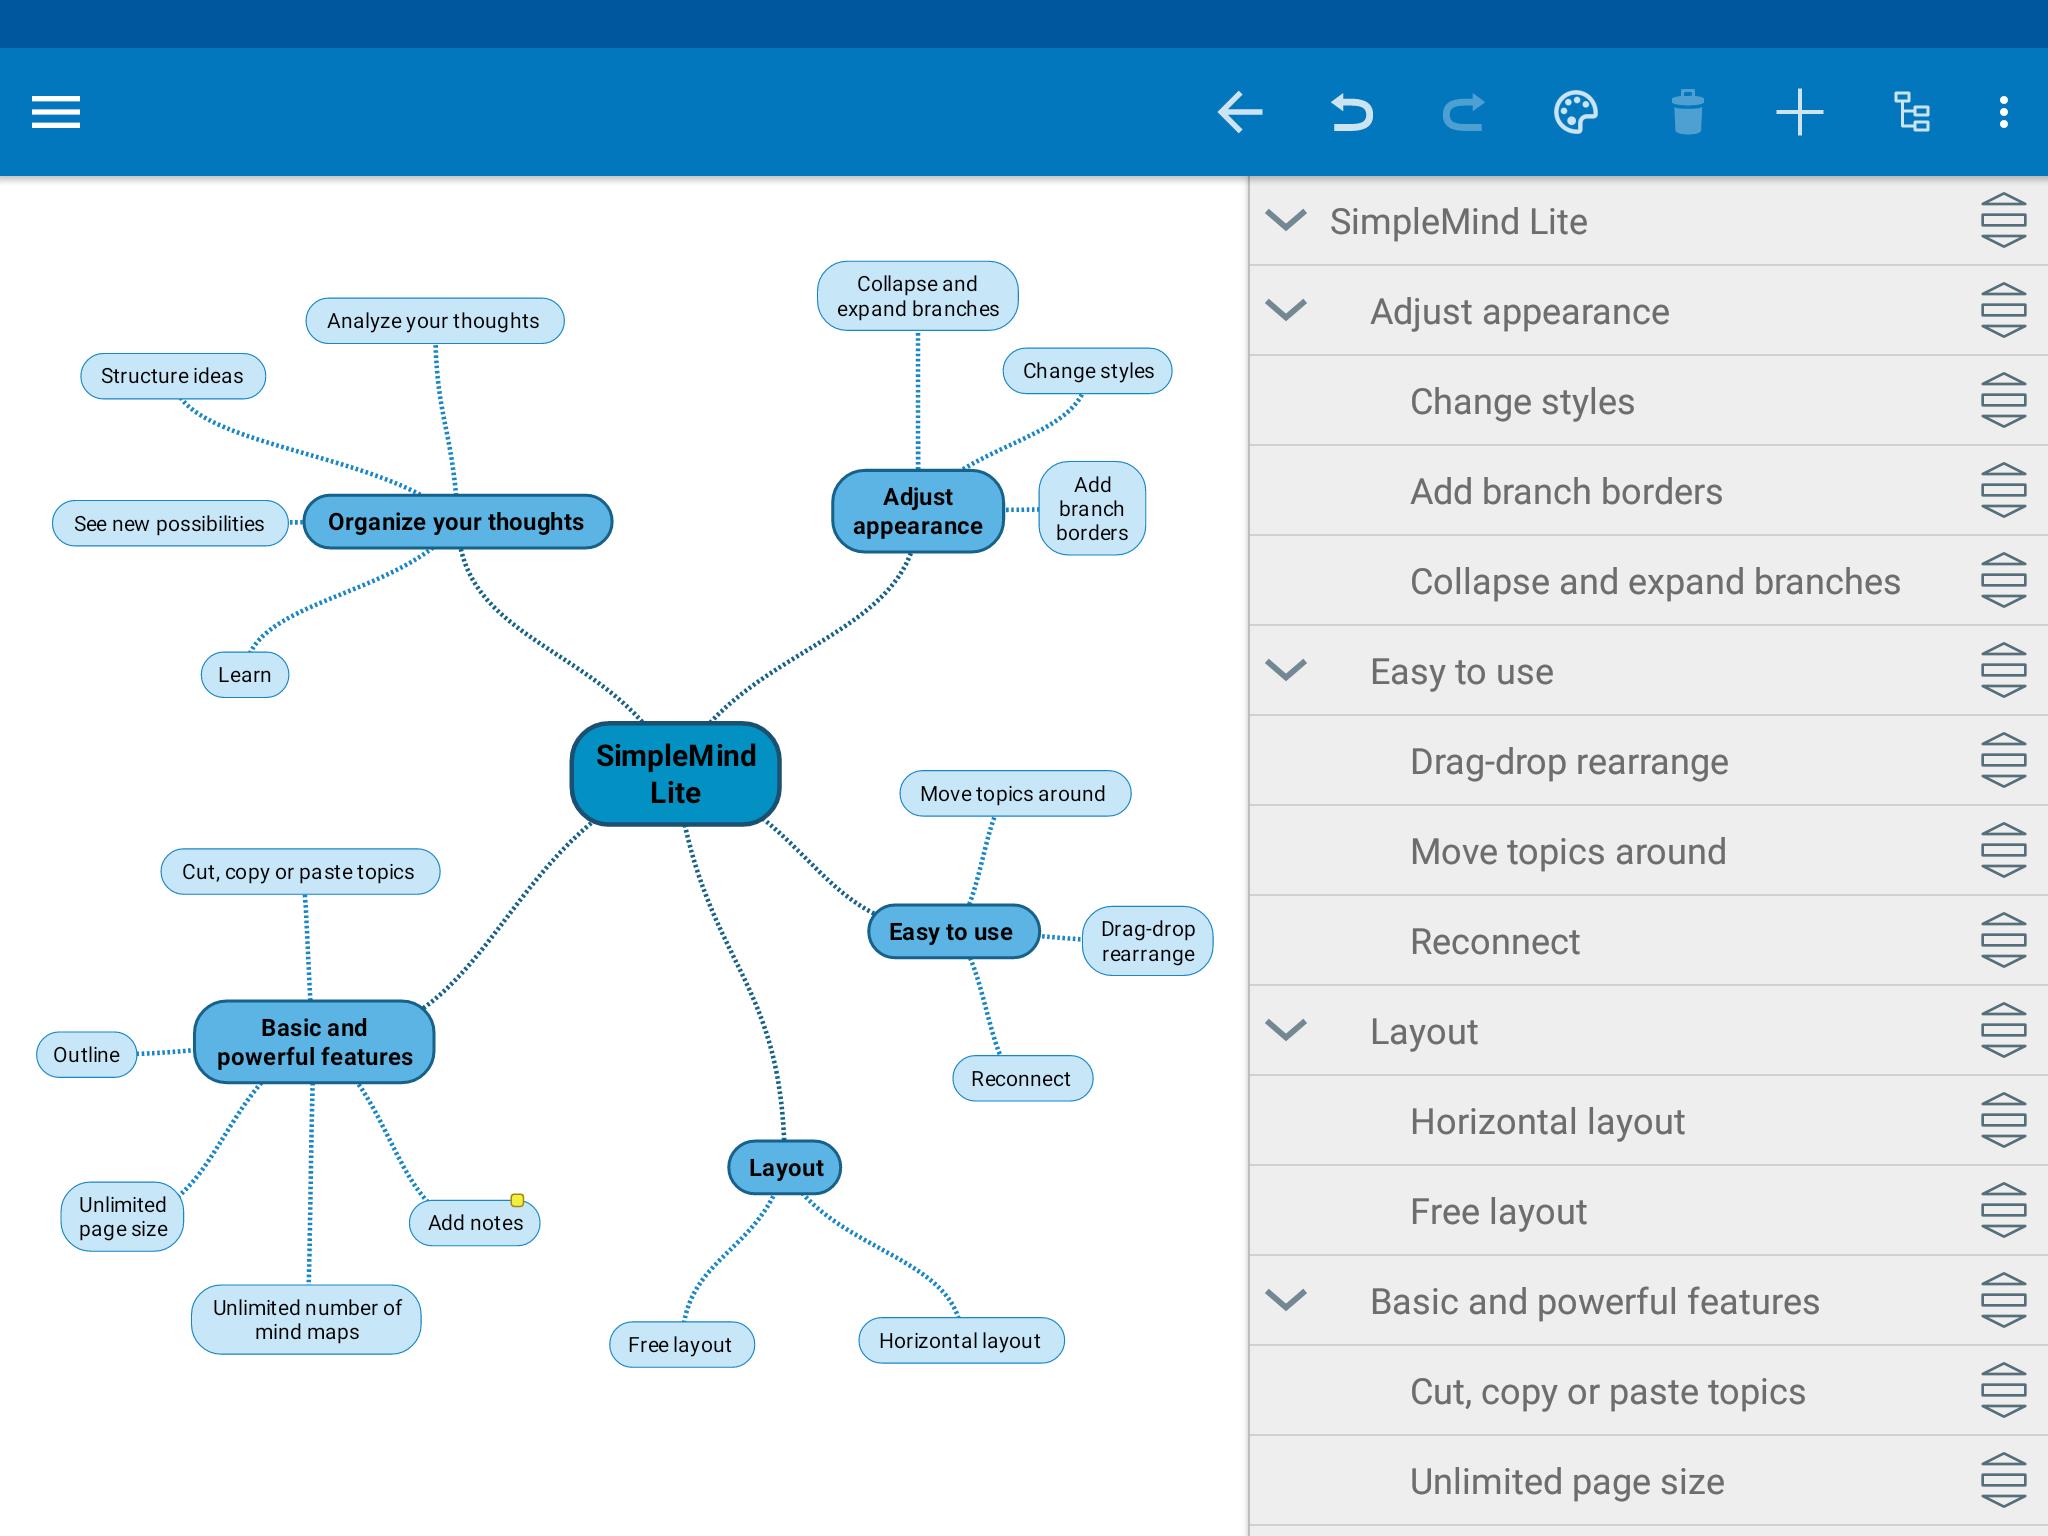
Task: Collapse the Basic and powerful features outline branch
Action: coord(1286,1300)
